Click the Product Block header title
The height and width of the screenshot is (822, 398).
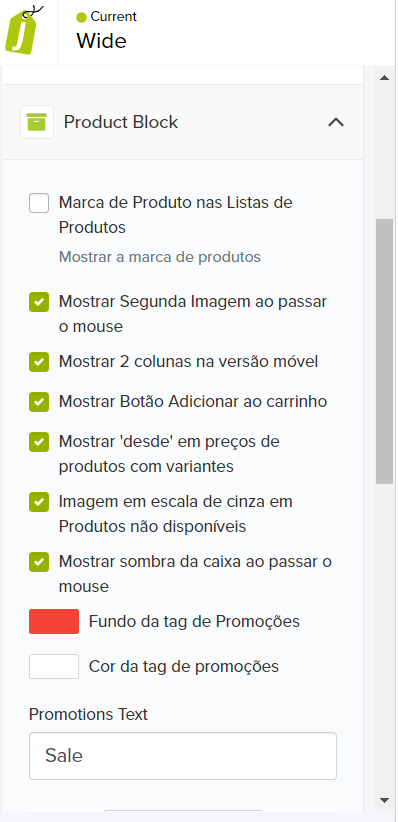121,122
